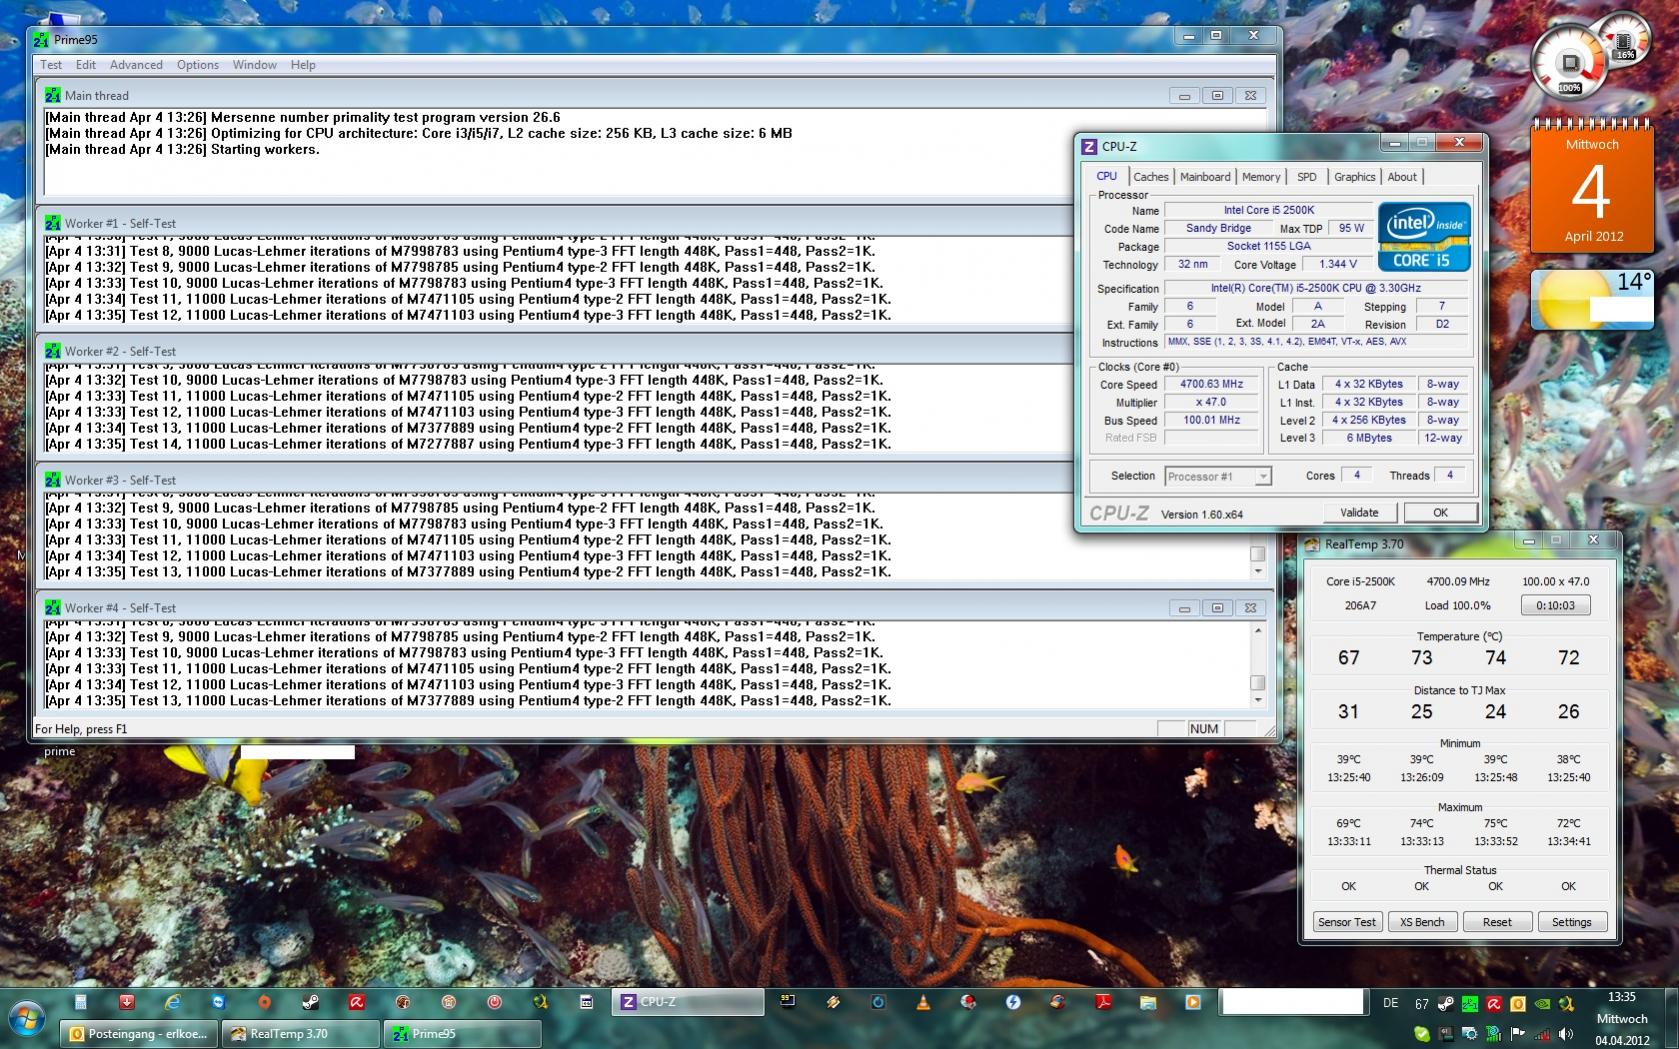Open the Options menu in Prime95
The height and width of the screenshot is (1049, 1679).
coord(198,65)
